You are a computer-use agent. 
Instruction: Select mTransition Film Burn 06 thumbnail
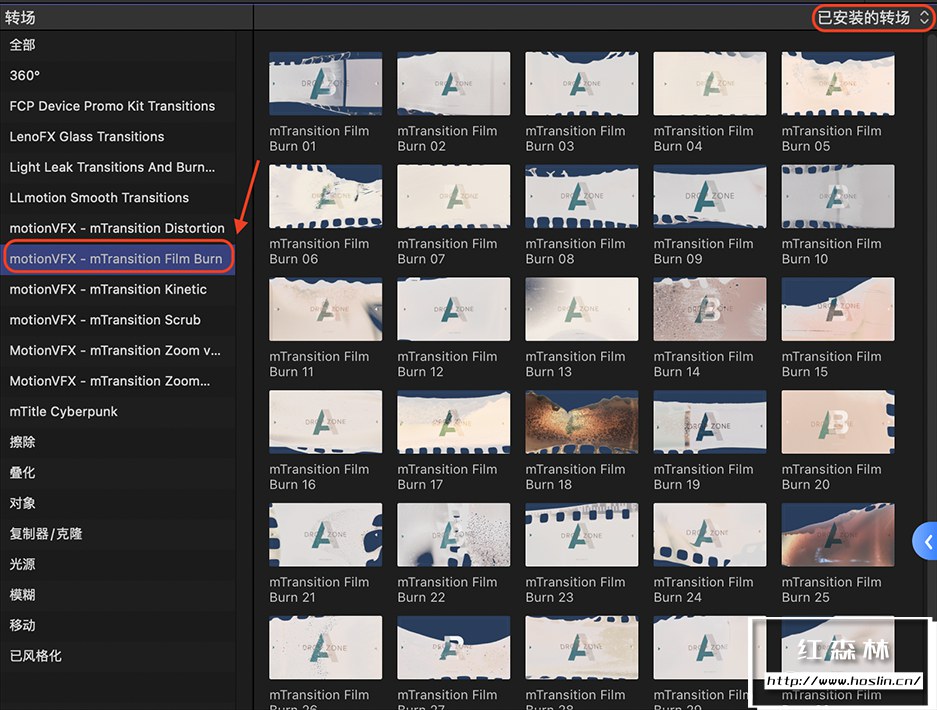326,196
